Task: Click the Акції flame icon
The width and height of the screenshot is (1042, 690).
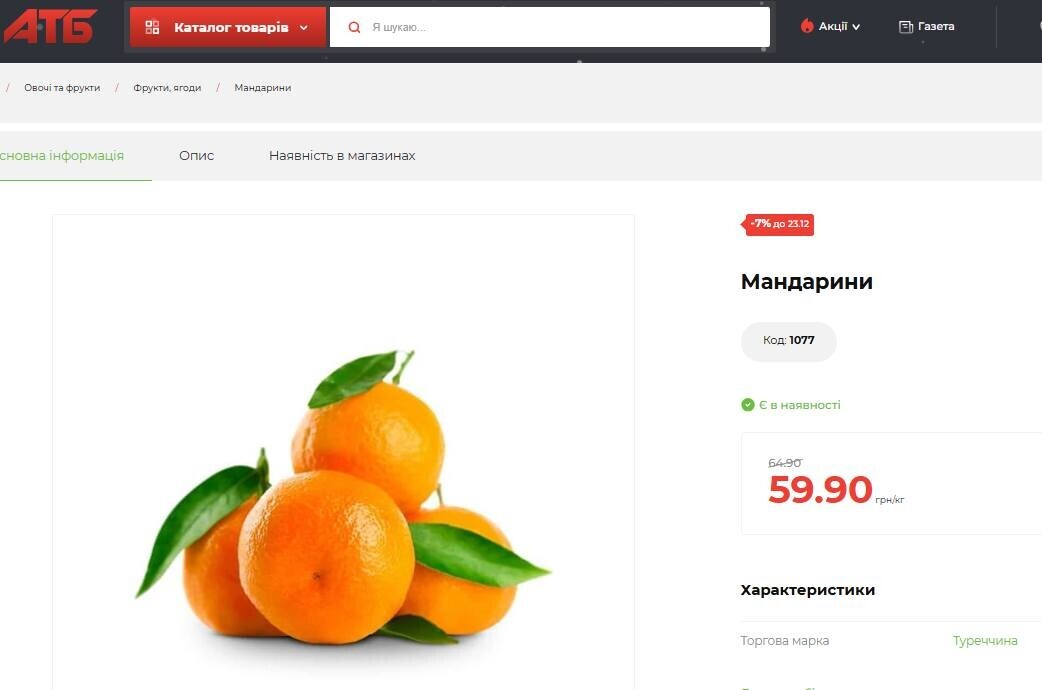Action: point(807,26)
